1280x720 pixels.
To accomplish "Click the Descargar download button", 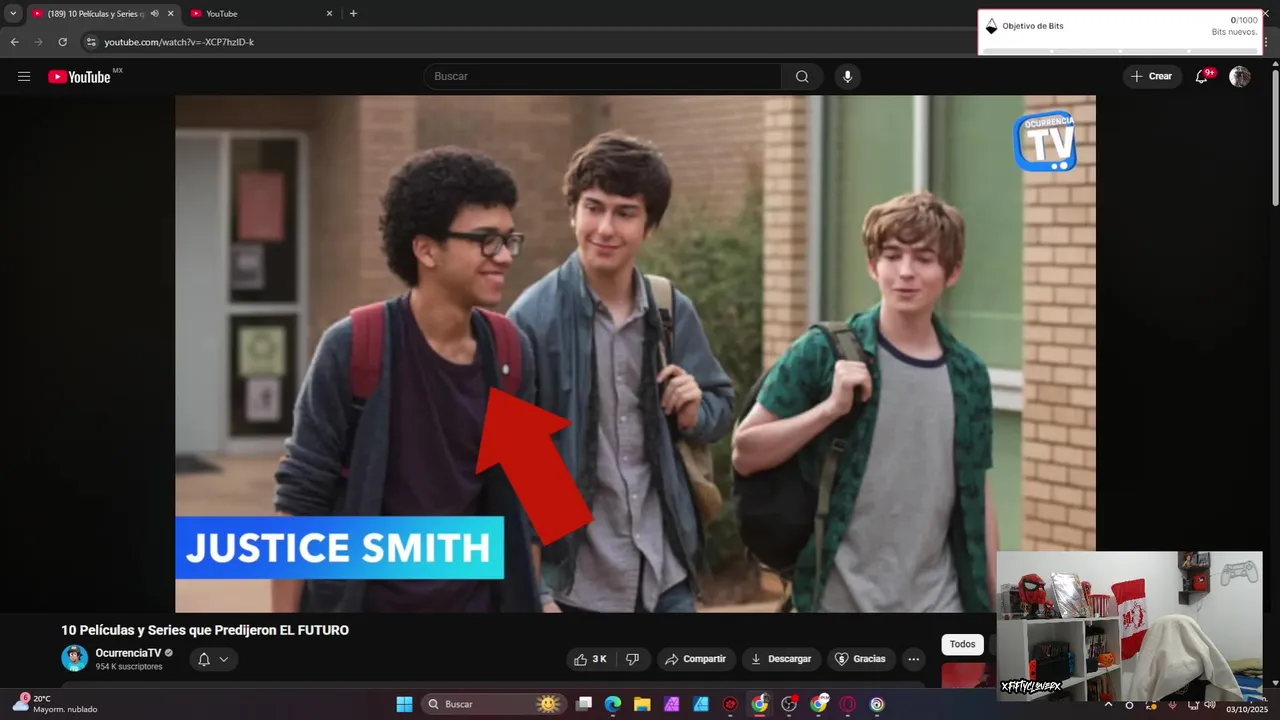I will 781,659.
